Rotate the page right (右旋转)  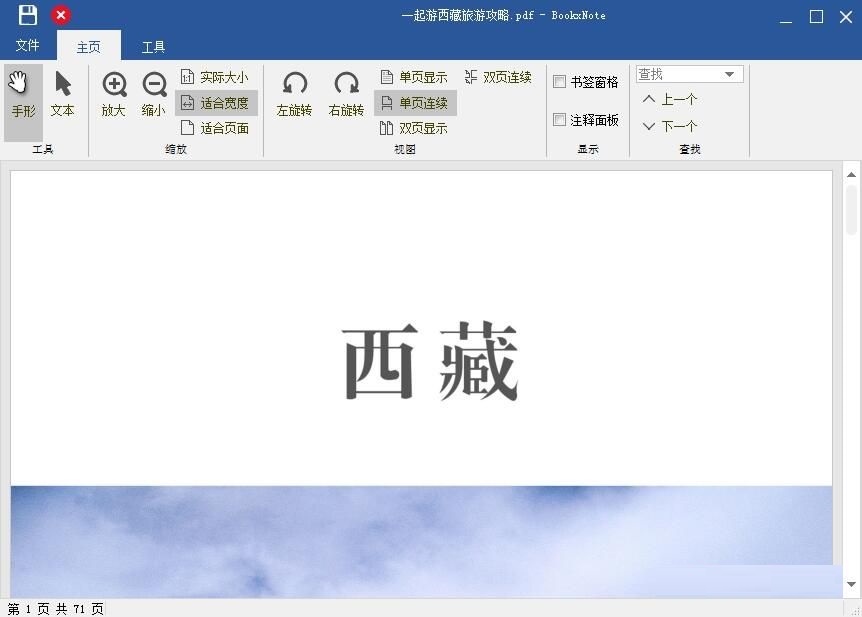coord(345,94)
